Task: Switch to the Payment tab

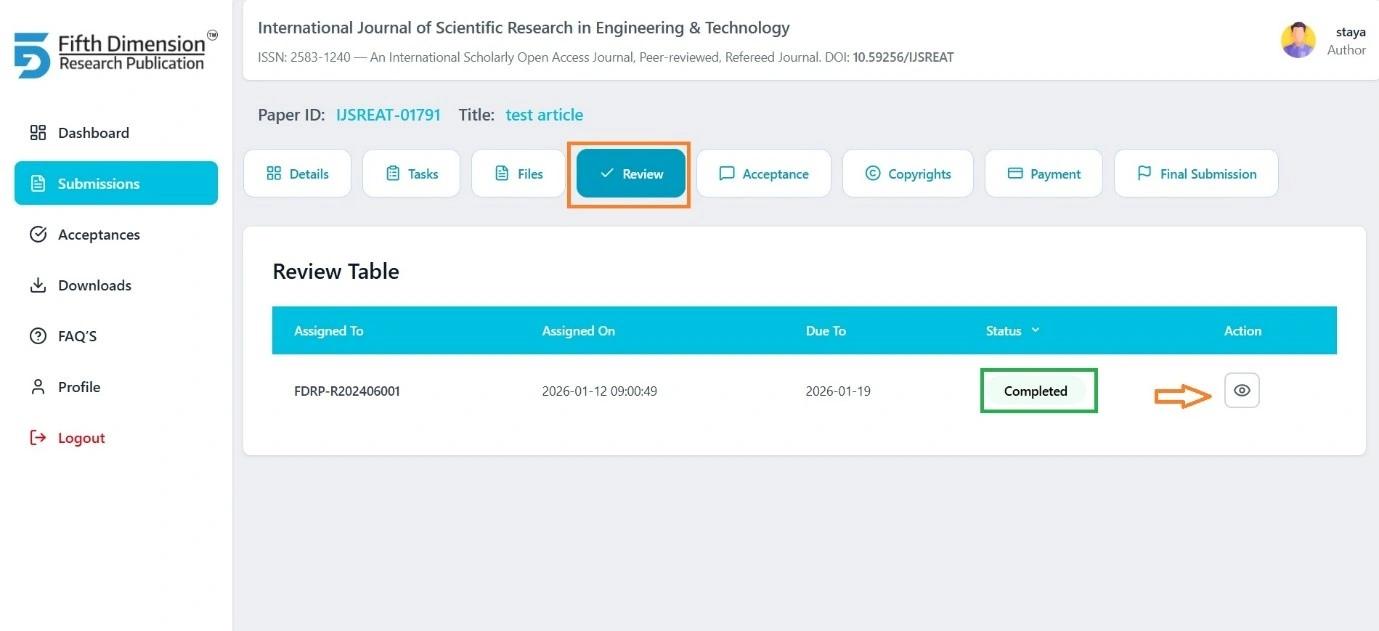Action: coord(1043,173)
